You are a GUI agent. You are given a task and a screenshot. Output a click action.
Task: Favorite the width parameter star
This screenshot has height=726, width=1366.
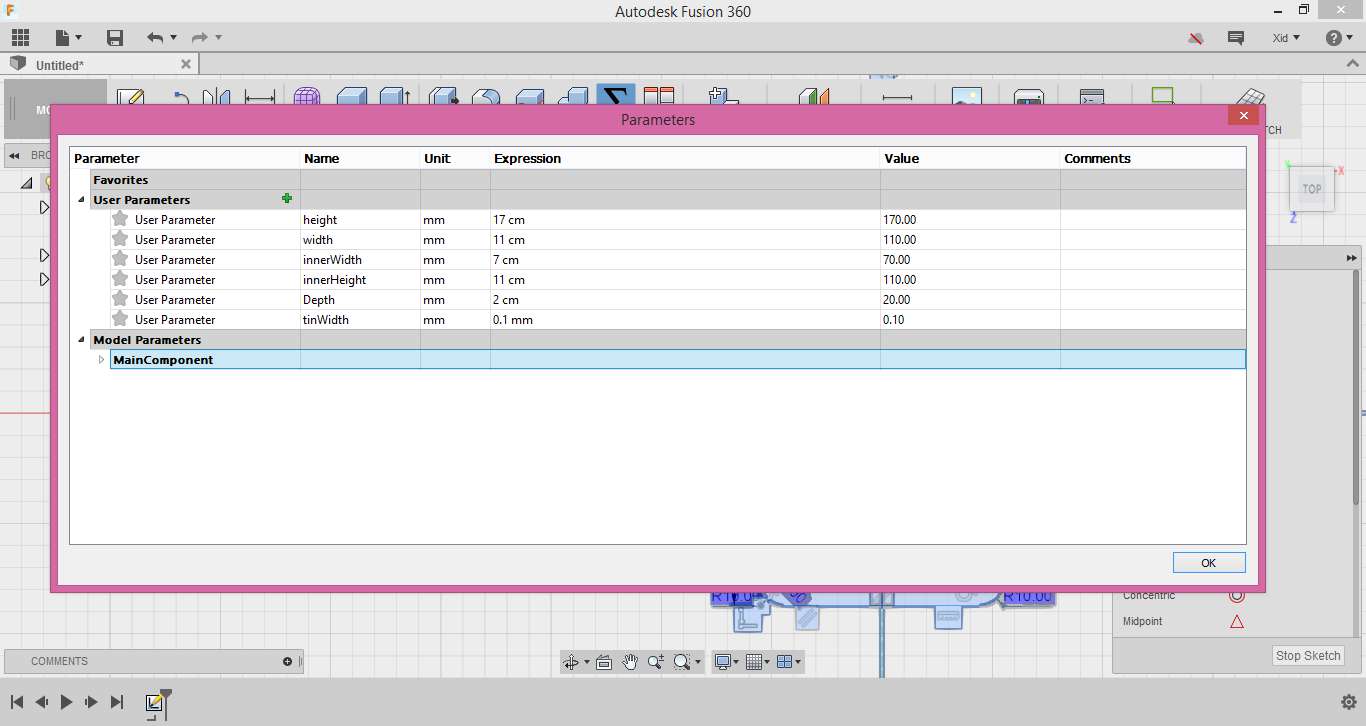coord(120,239)
